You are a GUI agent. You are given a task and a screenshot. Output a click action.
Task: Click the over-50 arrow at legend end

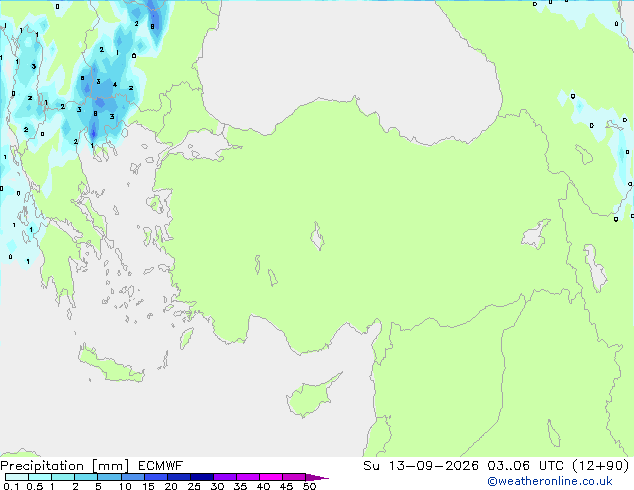pos(317,477)
